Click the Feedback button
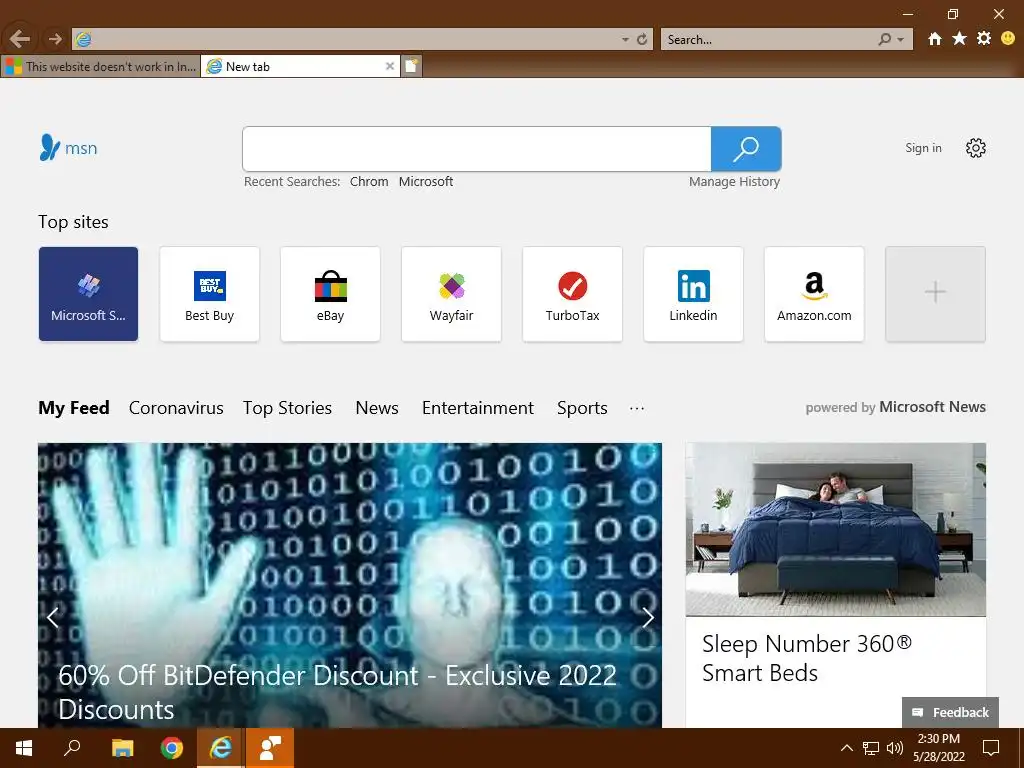This screenshot has height=768, width=1024. (x=950, y=712)
